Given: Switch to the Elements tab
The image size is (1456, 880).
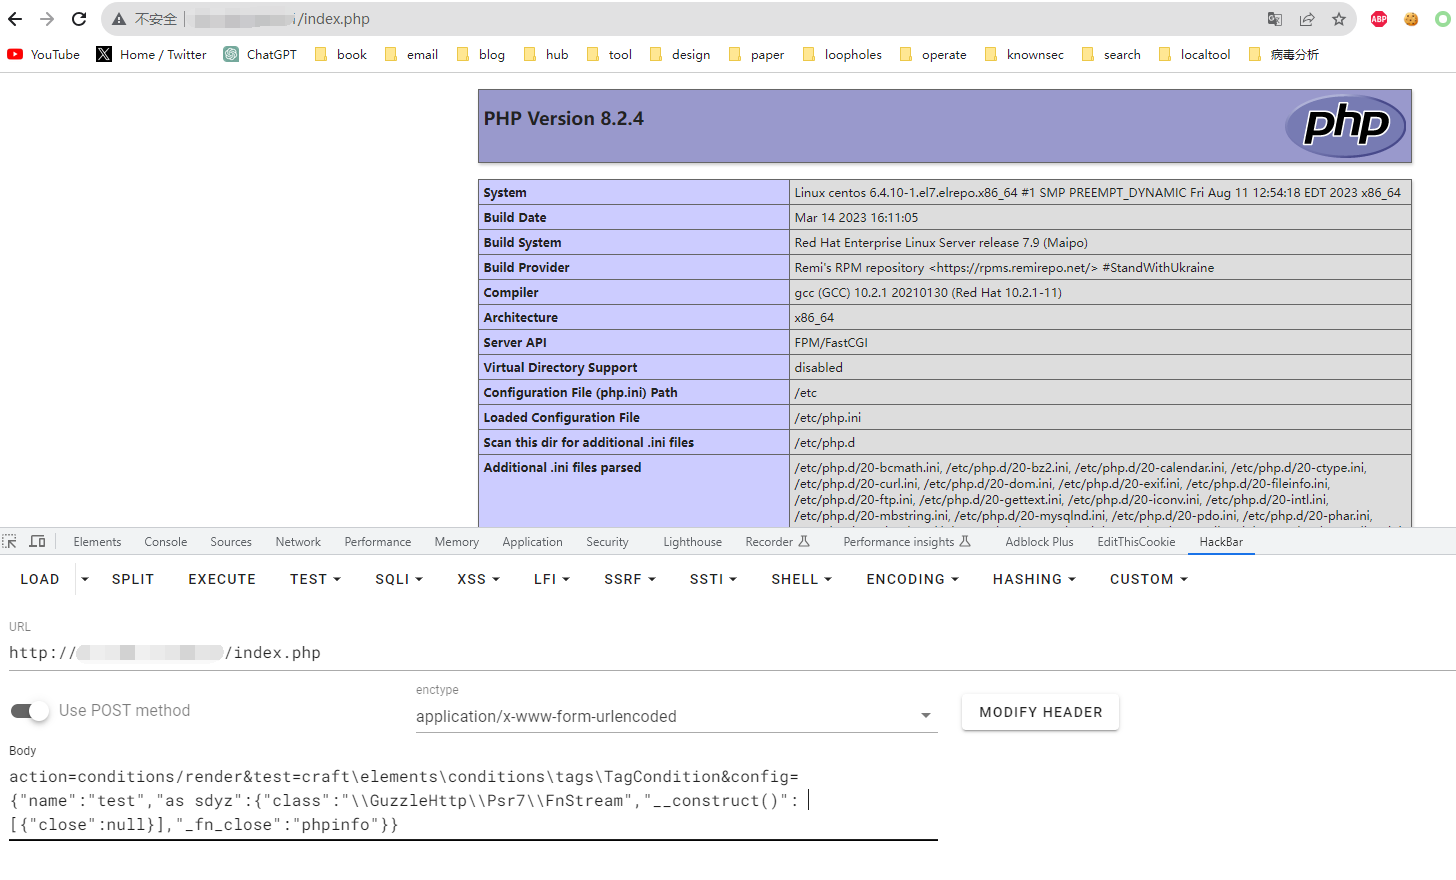Looking at the screenshot, I should point(97,542).
